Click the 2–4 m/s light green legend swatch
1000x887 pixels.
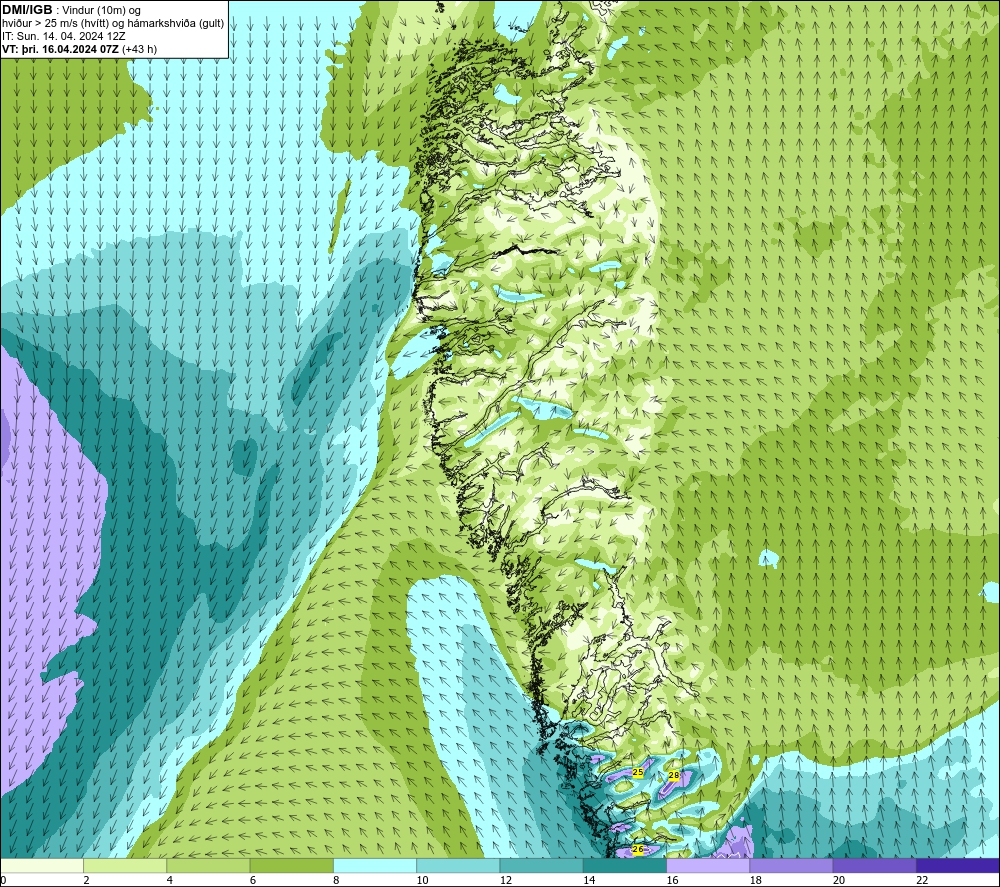[125, 865]
